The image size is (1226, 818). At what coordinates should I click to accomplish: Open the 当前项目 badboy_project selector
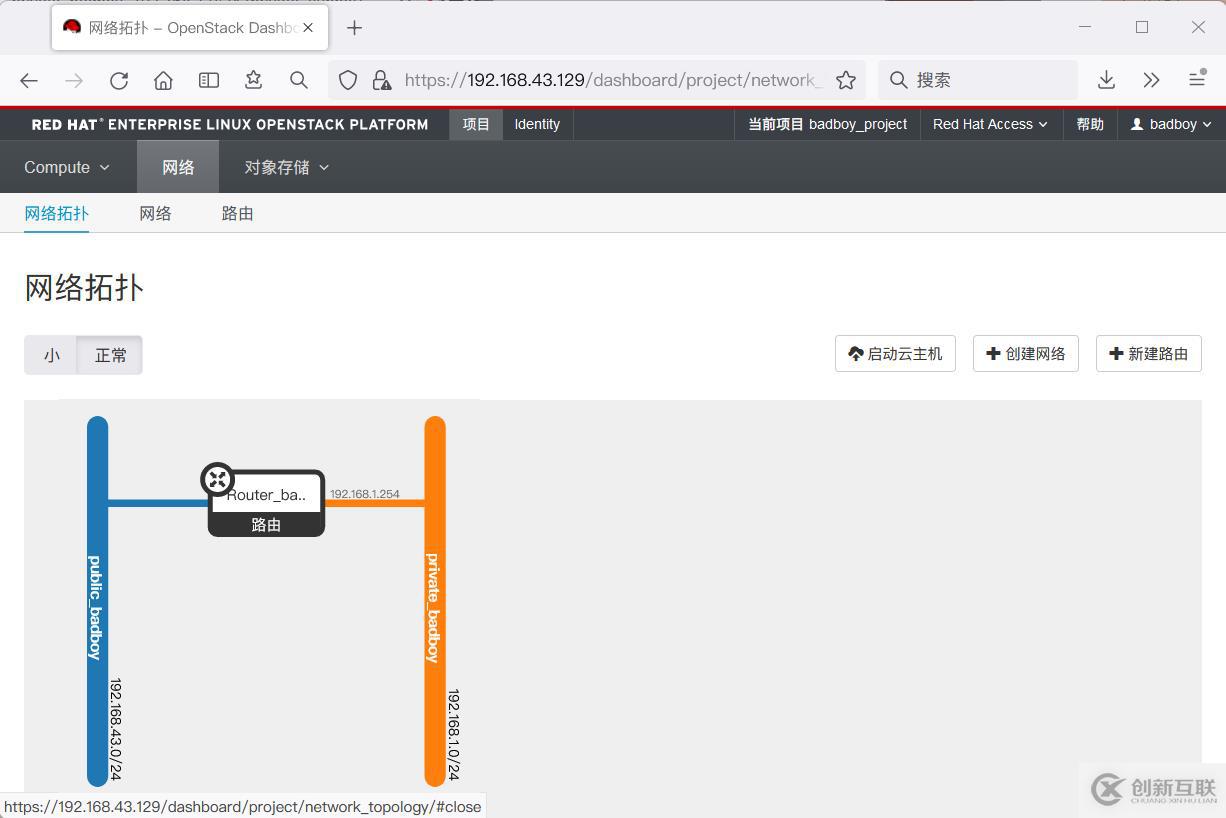coord(828,124)
